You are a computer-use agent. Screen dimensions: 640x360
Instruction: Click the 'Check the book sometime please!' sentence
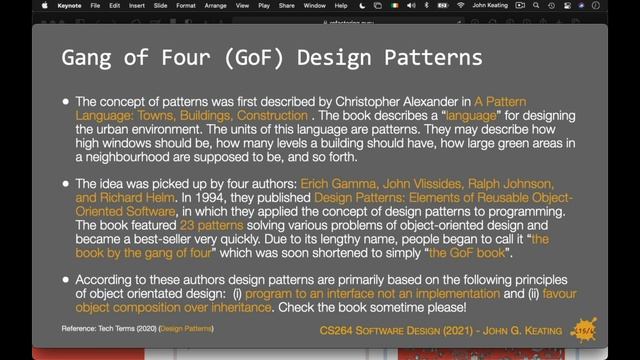(372, 307)
